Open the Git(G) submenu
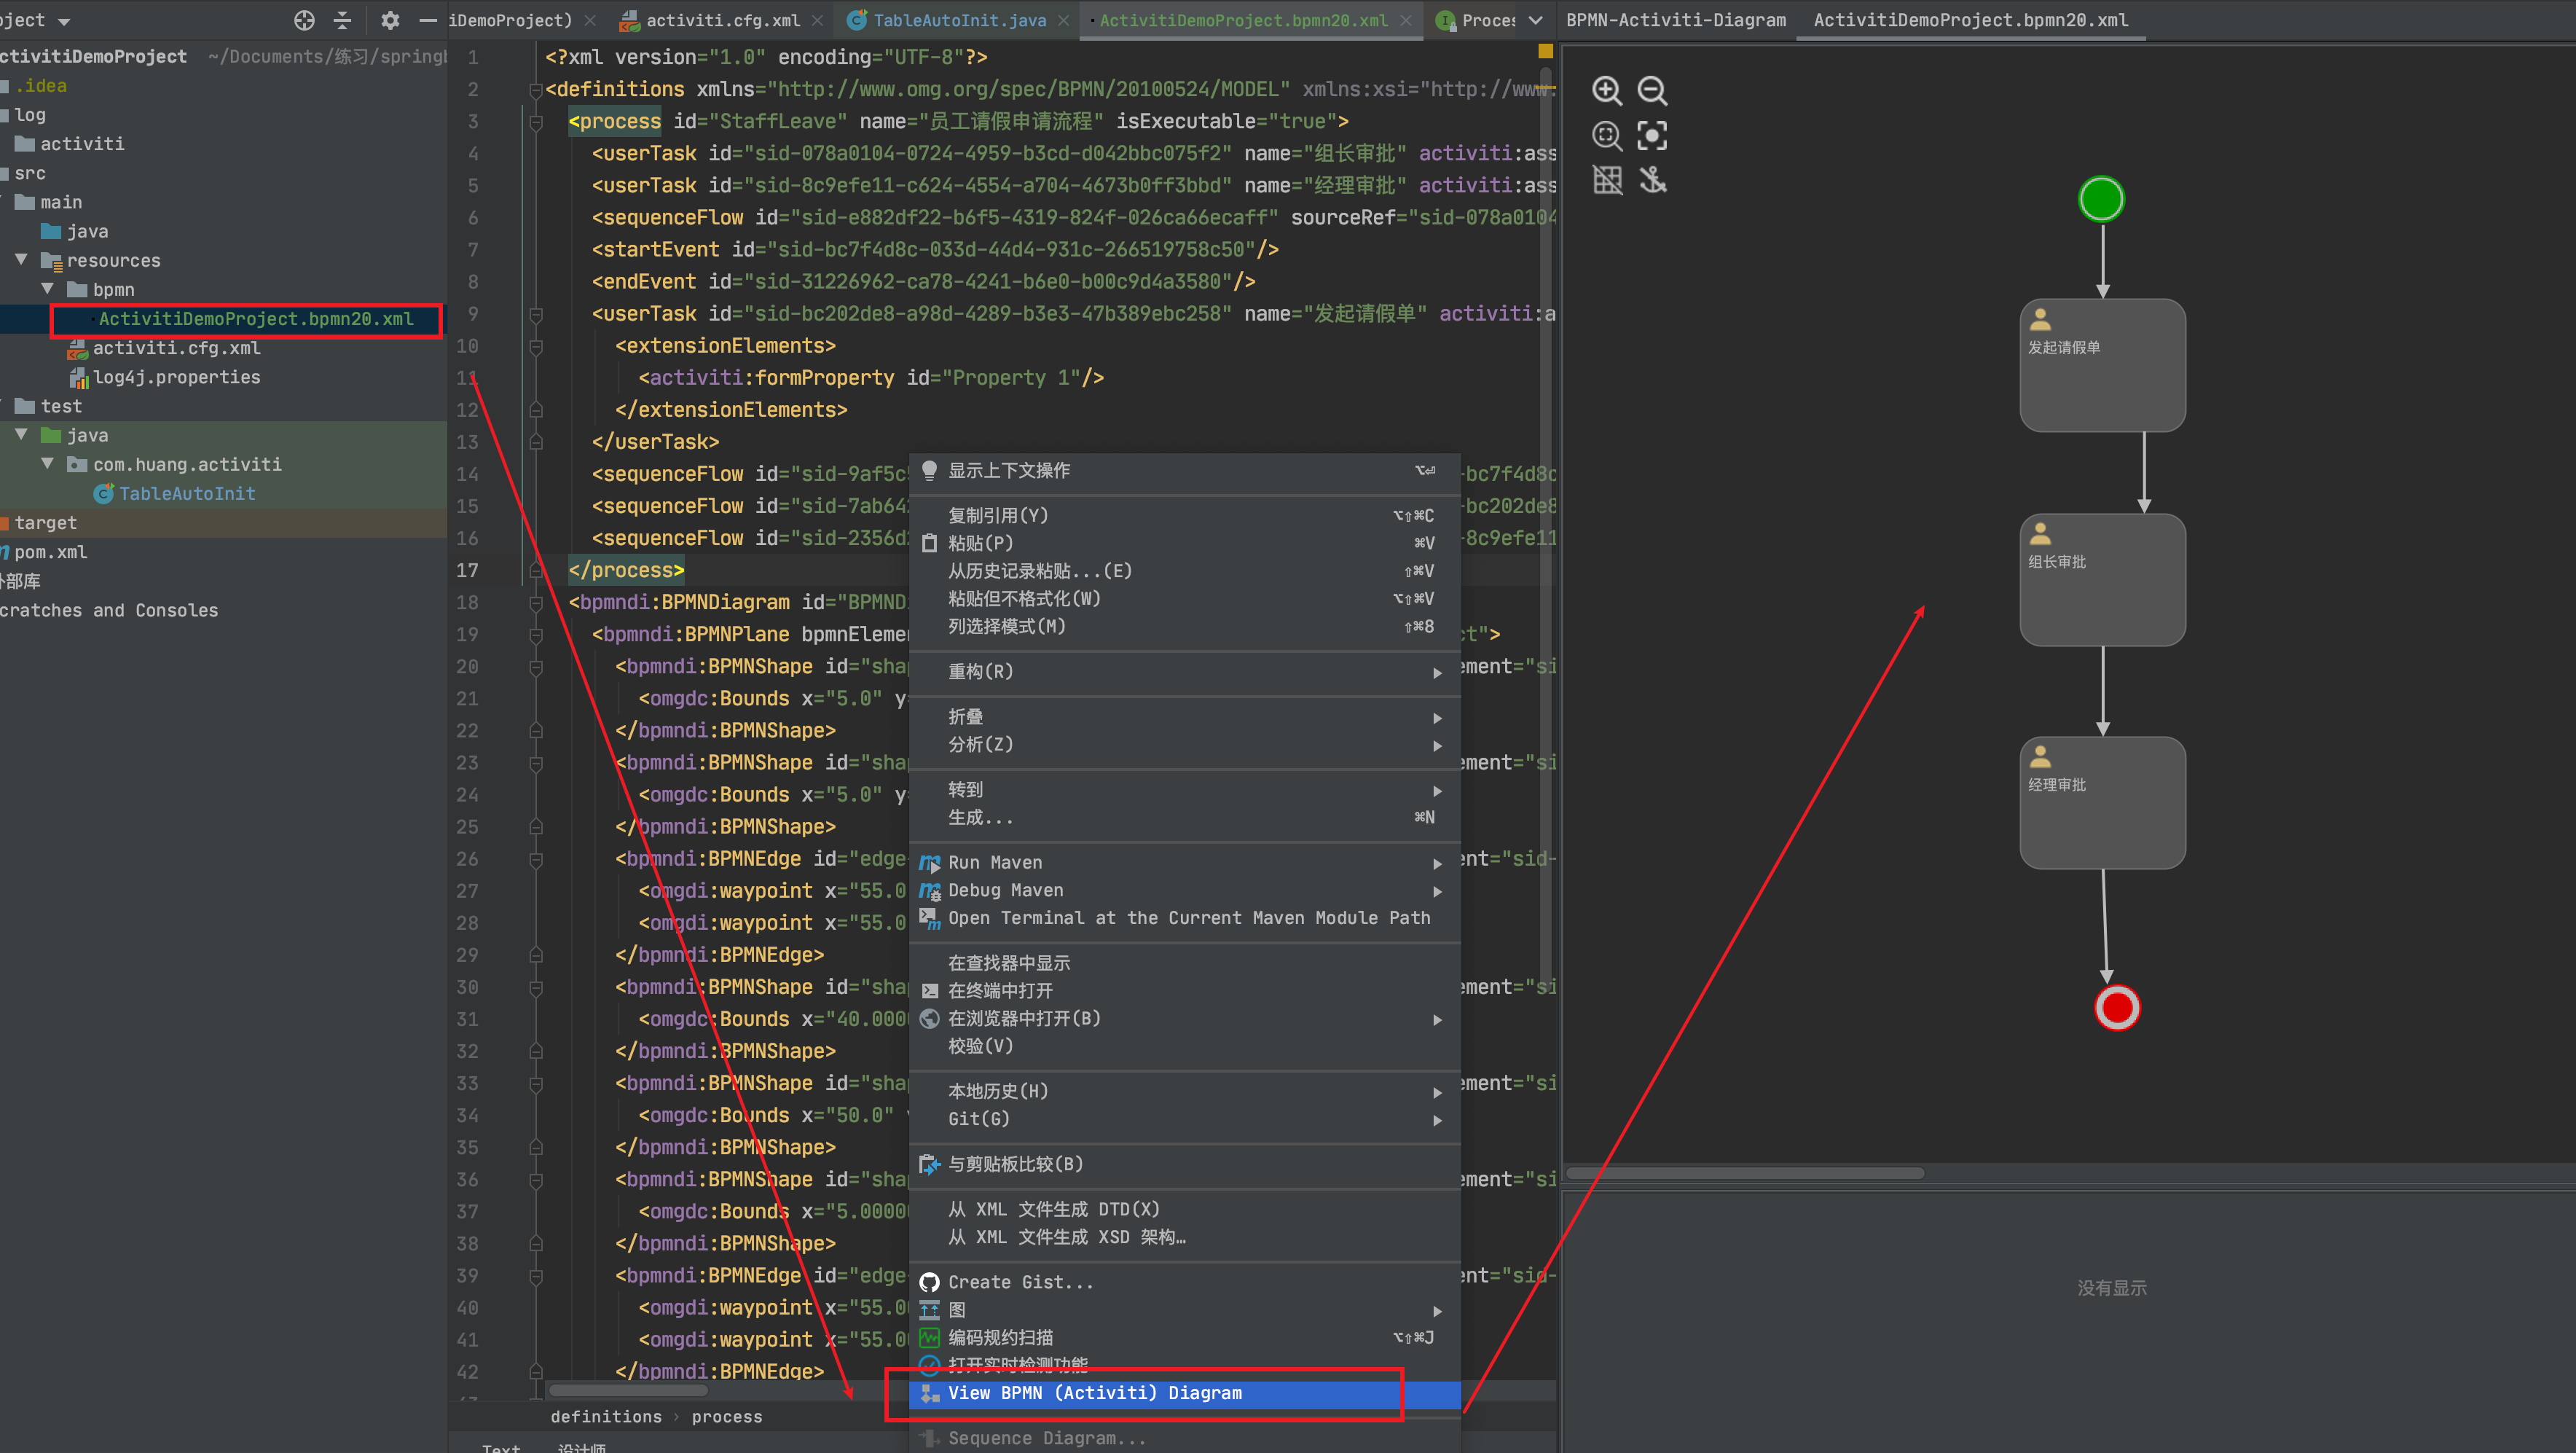The image size is (2576, 1453). coord(1185,1119)
